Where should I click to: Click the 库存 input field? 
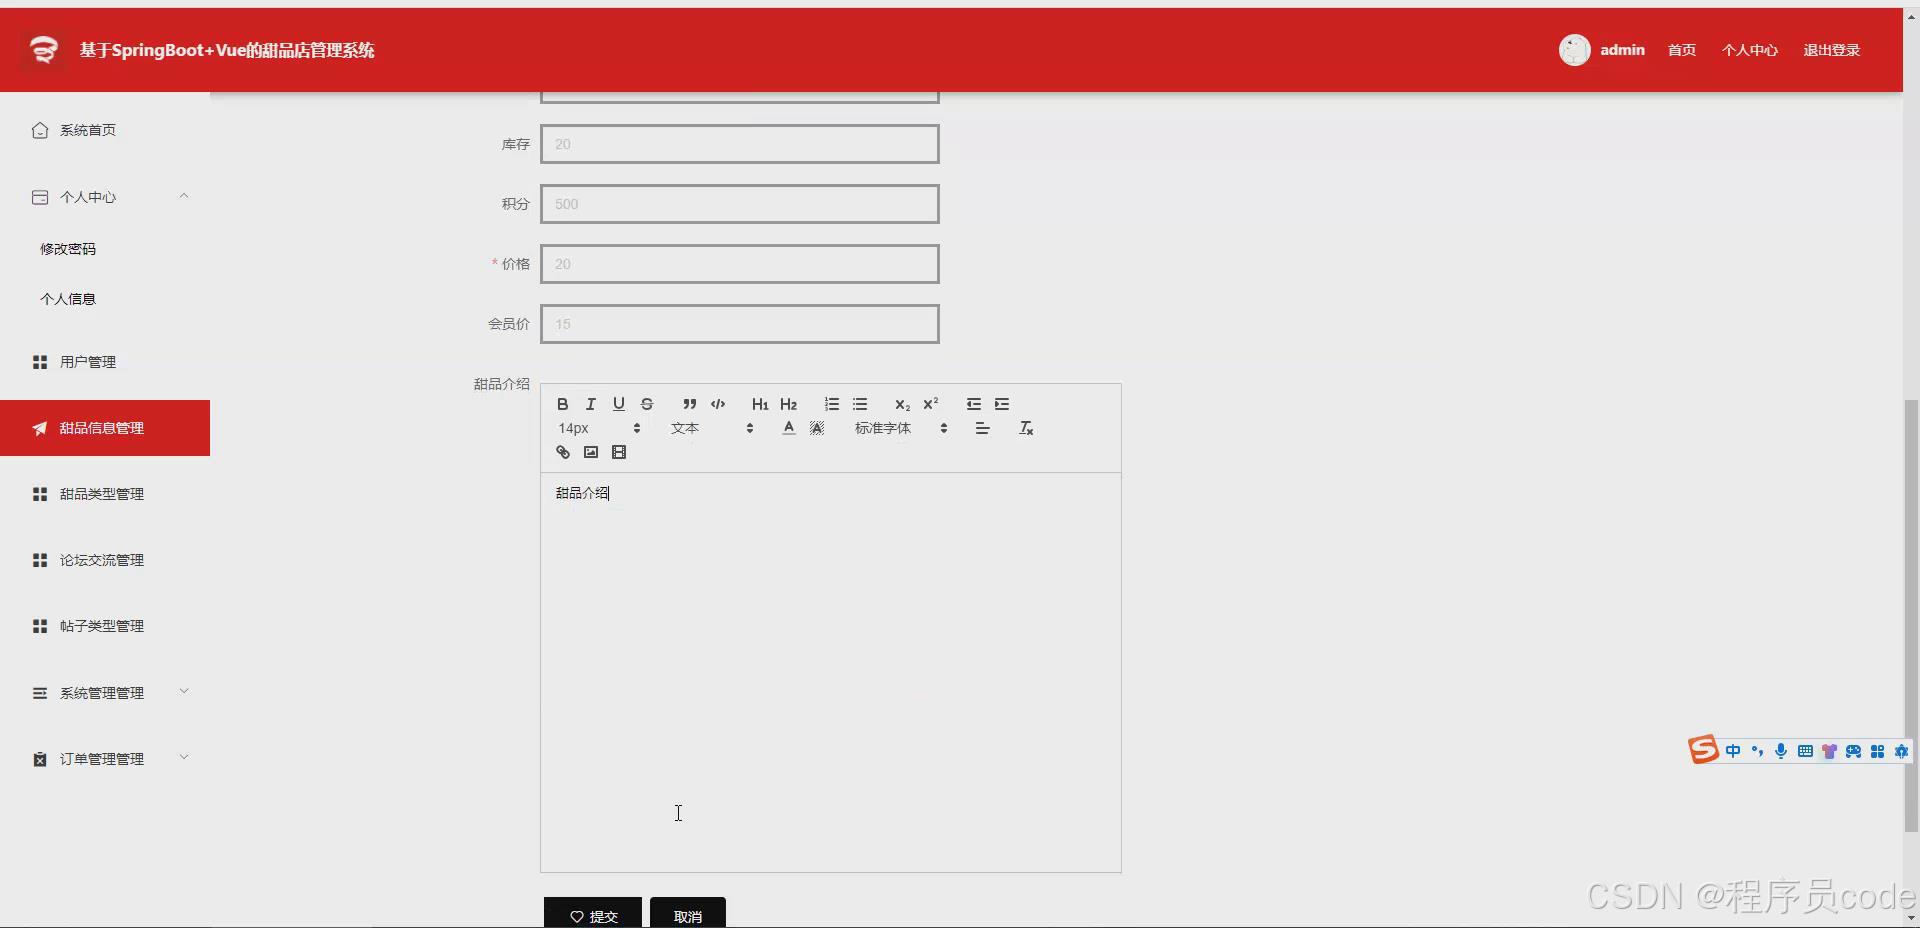pyautogui.click(x=740, y=144)
